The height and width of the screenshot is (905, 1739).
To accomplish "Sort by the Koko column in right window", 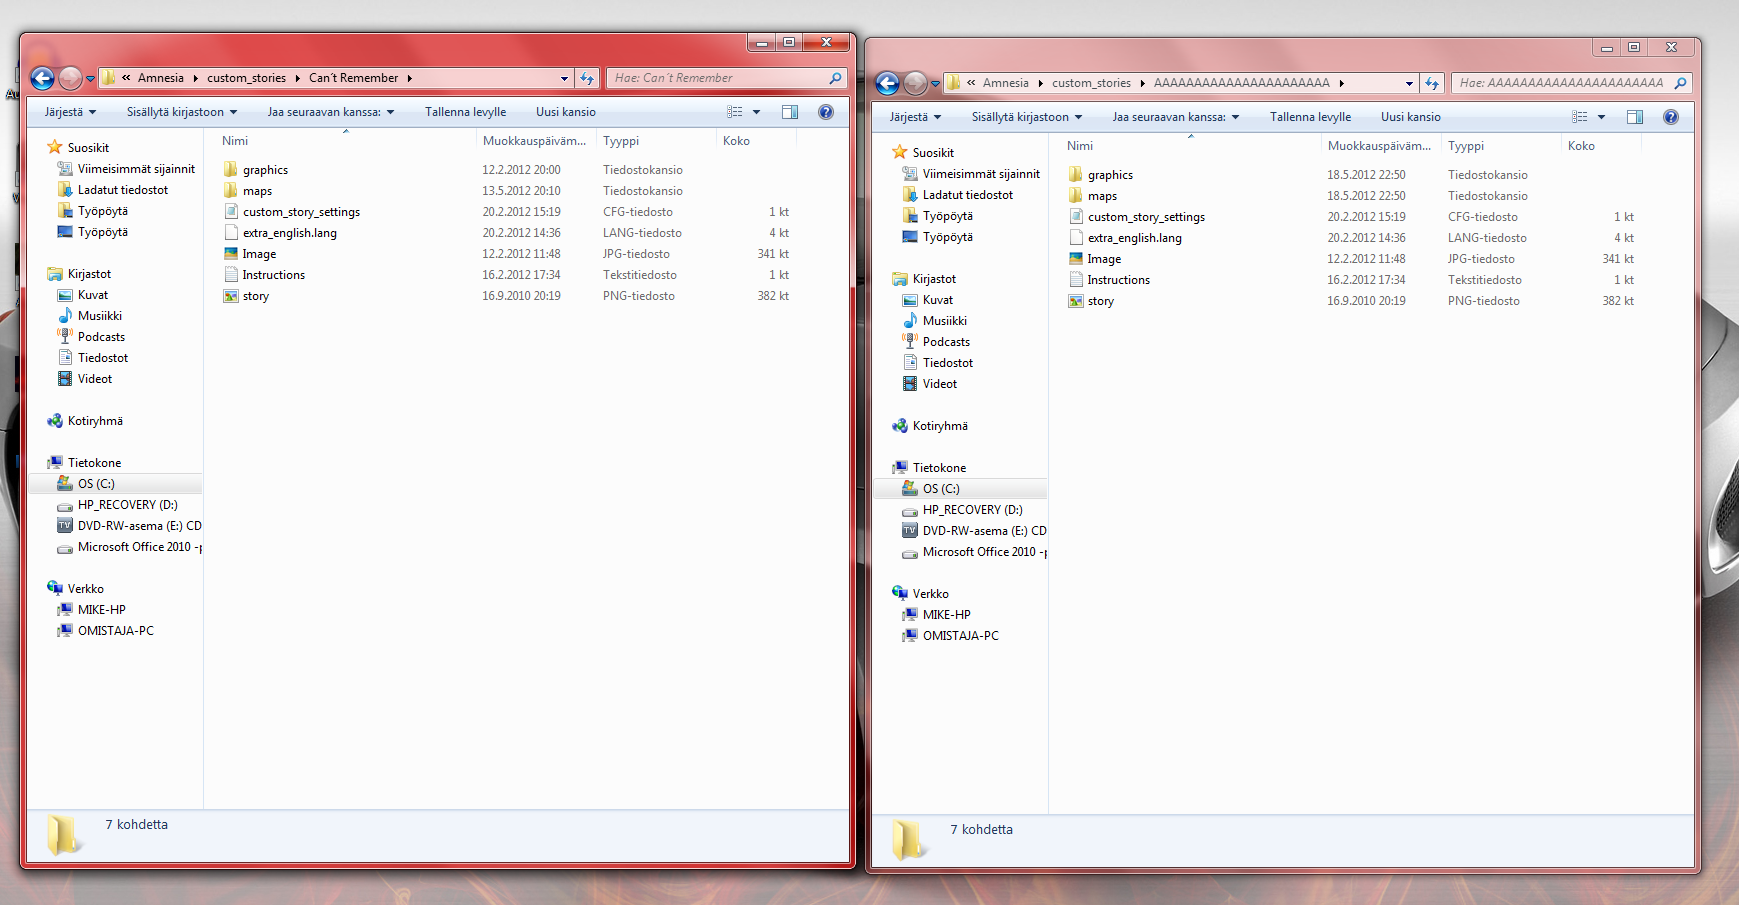I will click(1581, 146).
